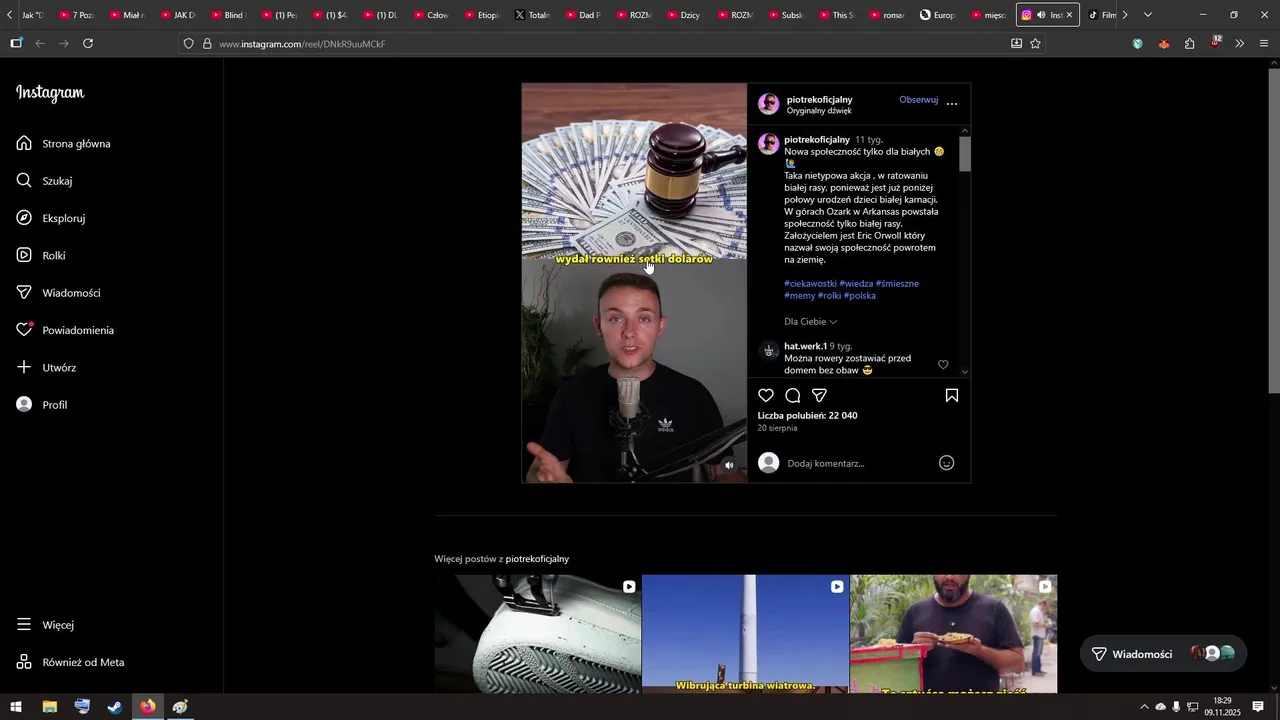Bookmark this page with the star icon
The height and width of the screenshot is (720, 1280).
tap(1035, 44)
